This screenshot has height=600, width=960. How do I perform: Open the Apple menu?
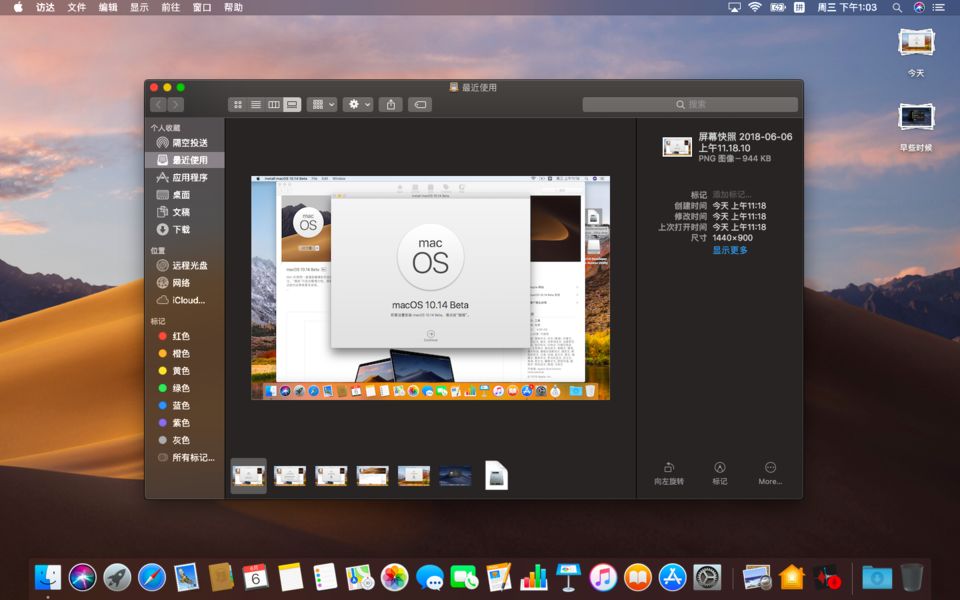pos(18,7)
